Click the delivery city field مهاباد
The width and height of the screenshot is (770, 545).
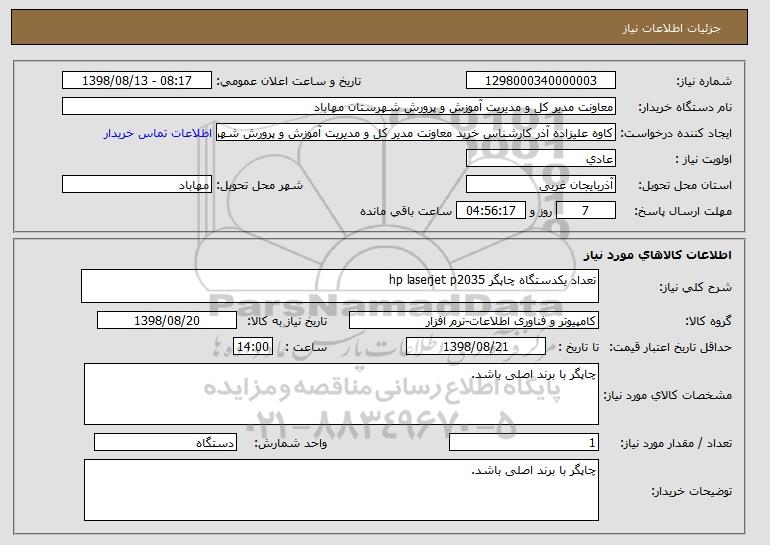(137, 185)
